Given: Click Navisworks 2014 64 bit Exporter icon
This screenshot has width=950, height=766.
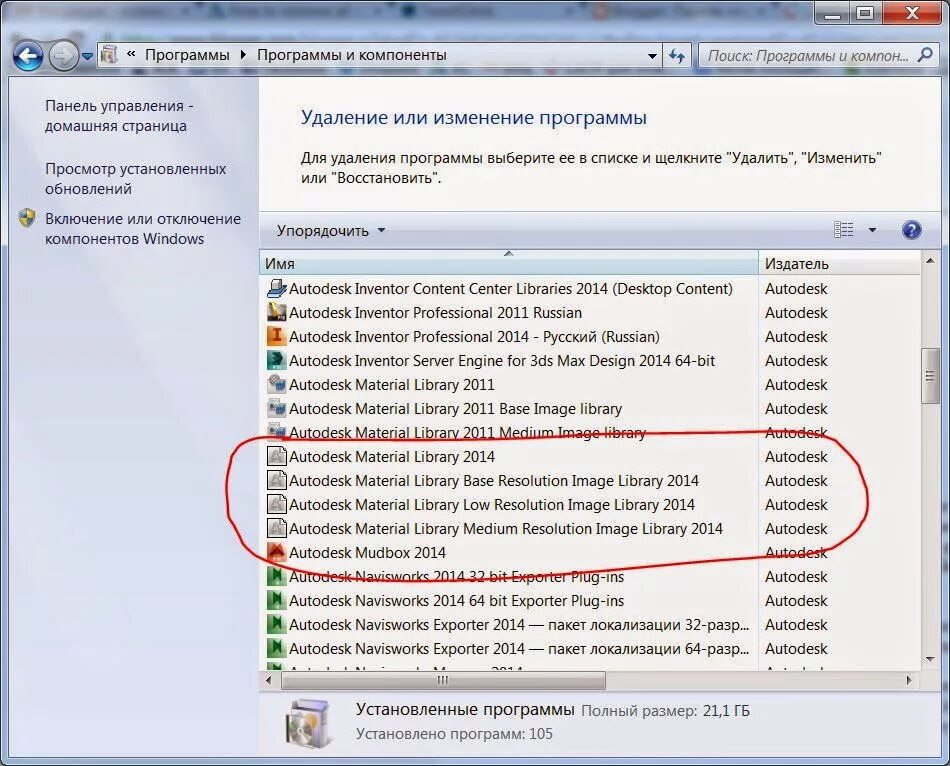Looking at the screenshot, I should coord(277,601).
